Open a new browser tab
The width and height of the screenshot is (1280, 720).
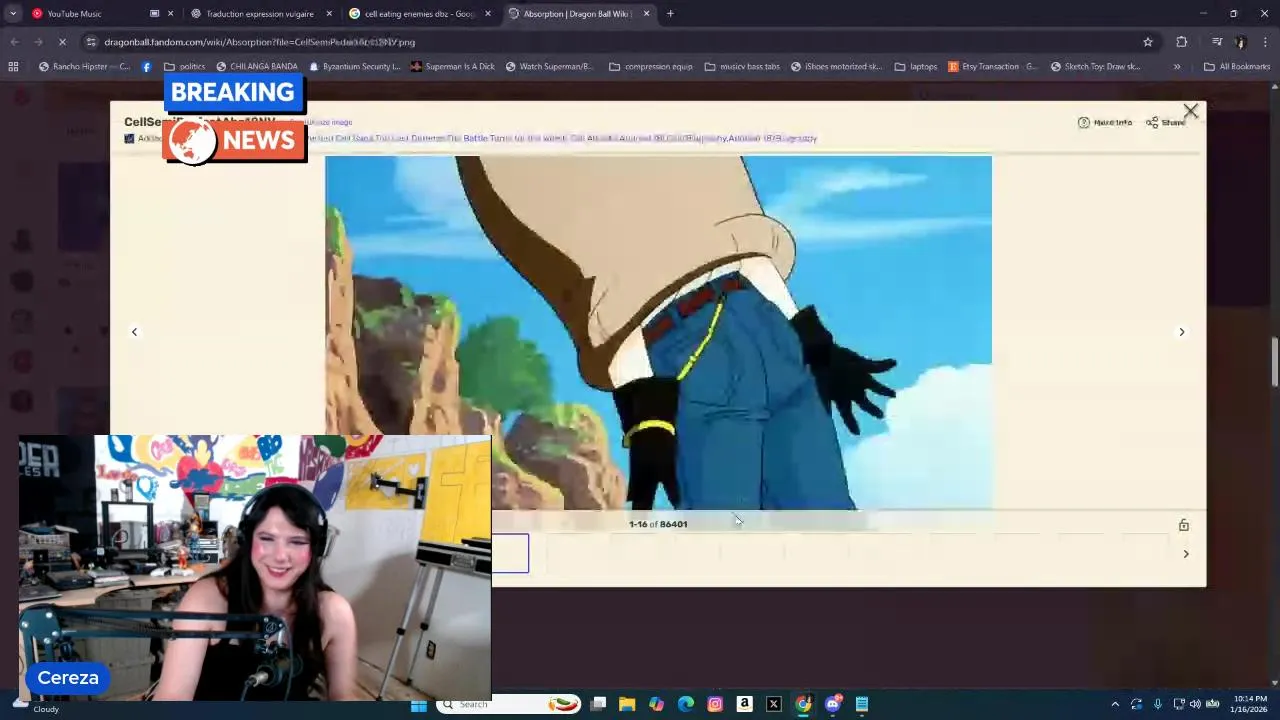tap(670, 14)
